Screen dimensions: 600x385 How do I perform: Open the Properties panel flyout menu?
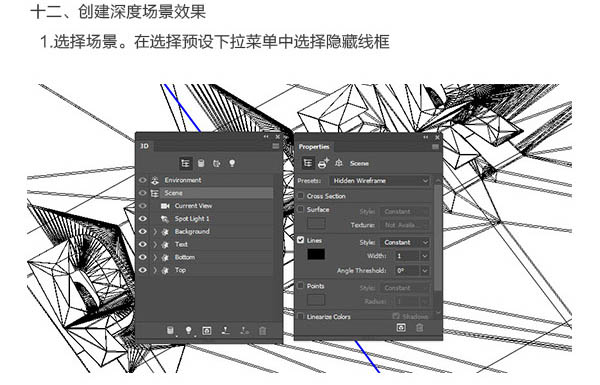(435, 147)
